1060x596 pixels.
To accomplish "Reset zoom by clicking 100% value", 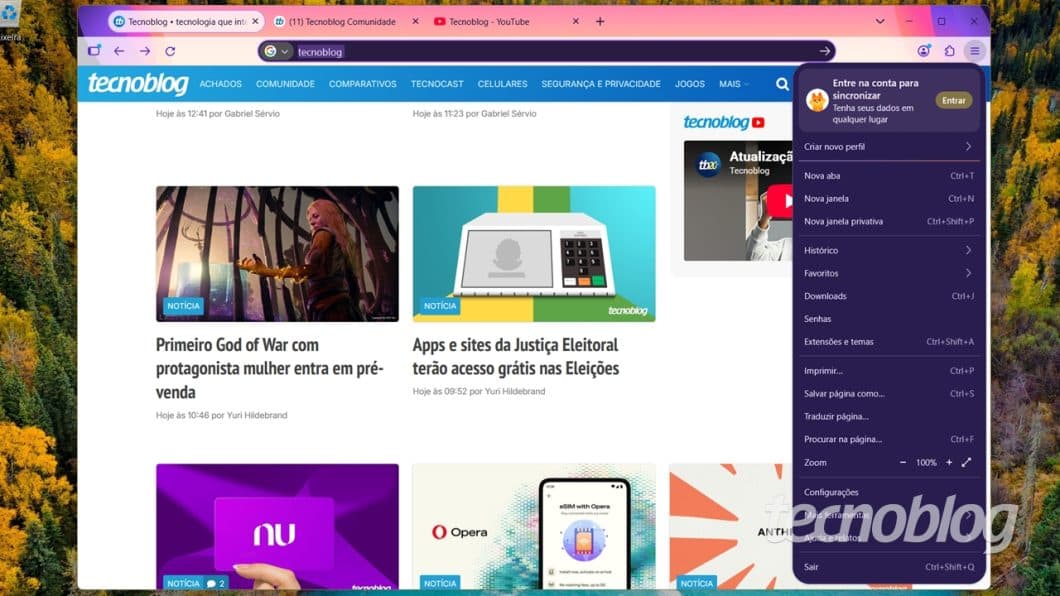I will coord(926,463).
